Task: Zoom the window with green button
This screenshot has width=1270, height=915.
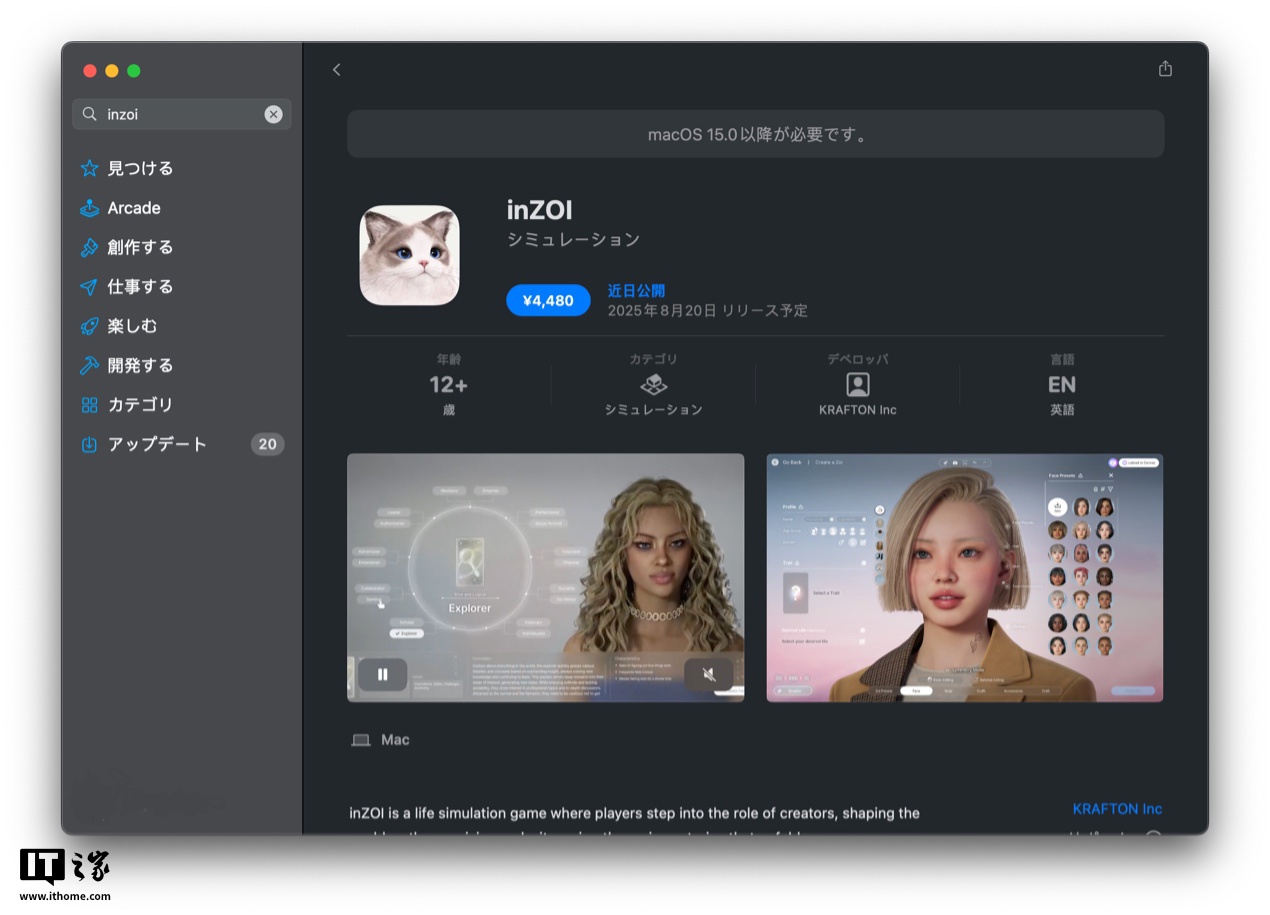Action: click(x=134, y=71)
